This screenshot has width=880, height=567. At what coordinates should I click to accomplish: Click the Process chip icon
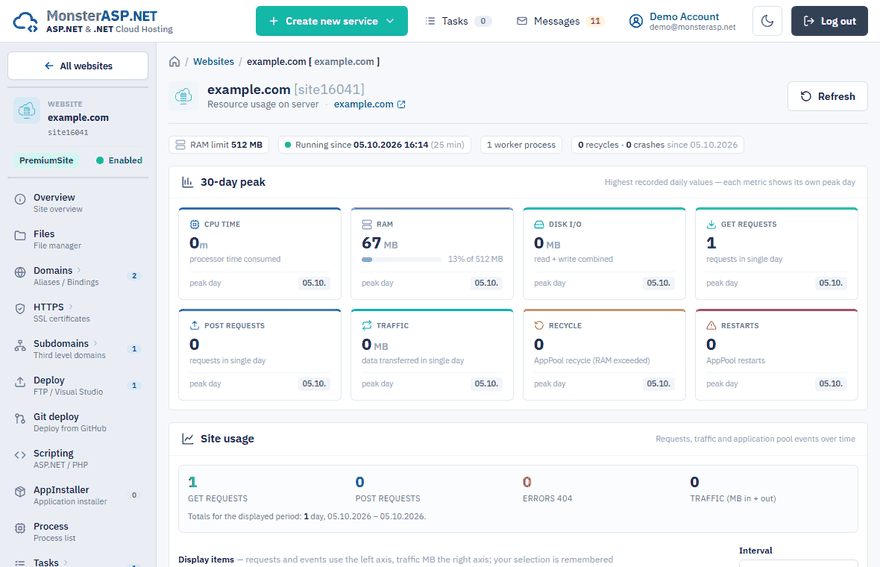[20, 528]
